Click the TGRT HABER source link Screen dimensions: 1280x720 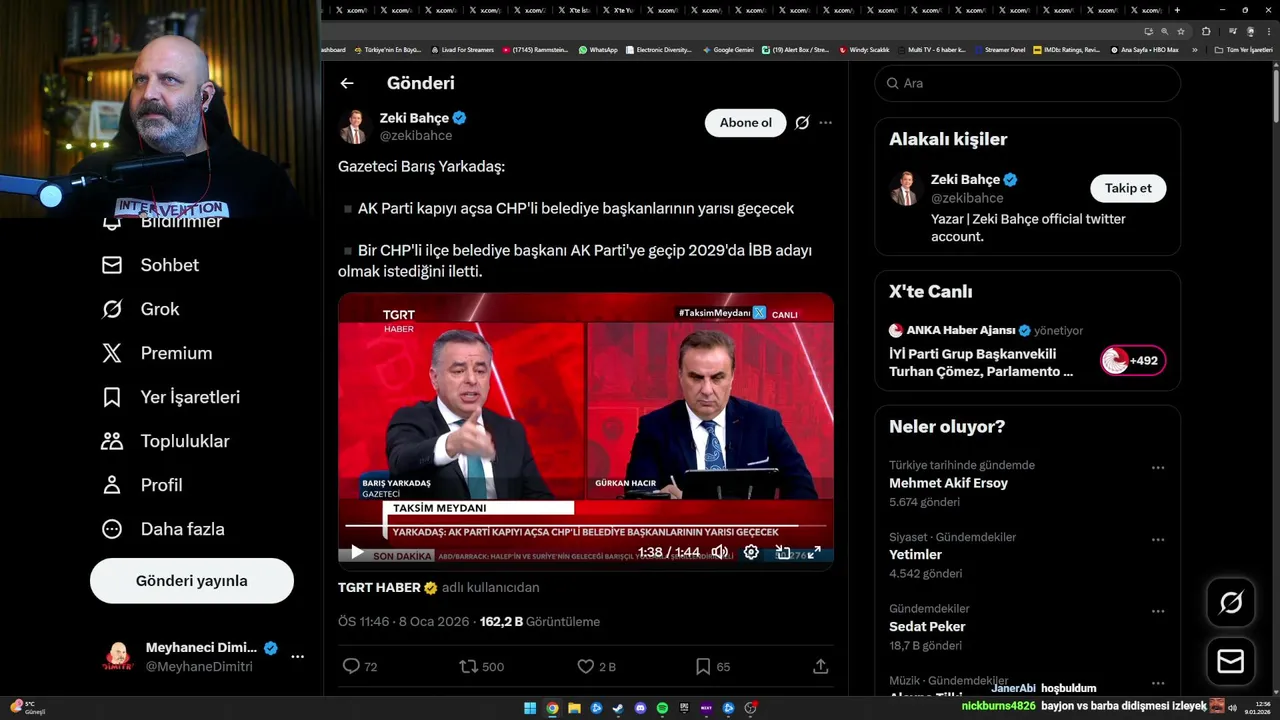[x=379, y=588]
